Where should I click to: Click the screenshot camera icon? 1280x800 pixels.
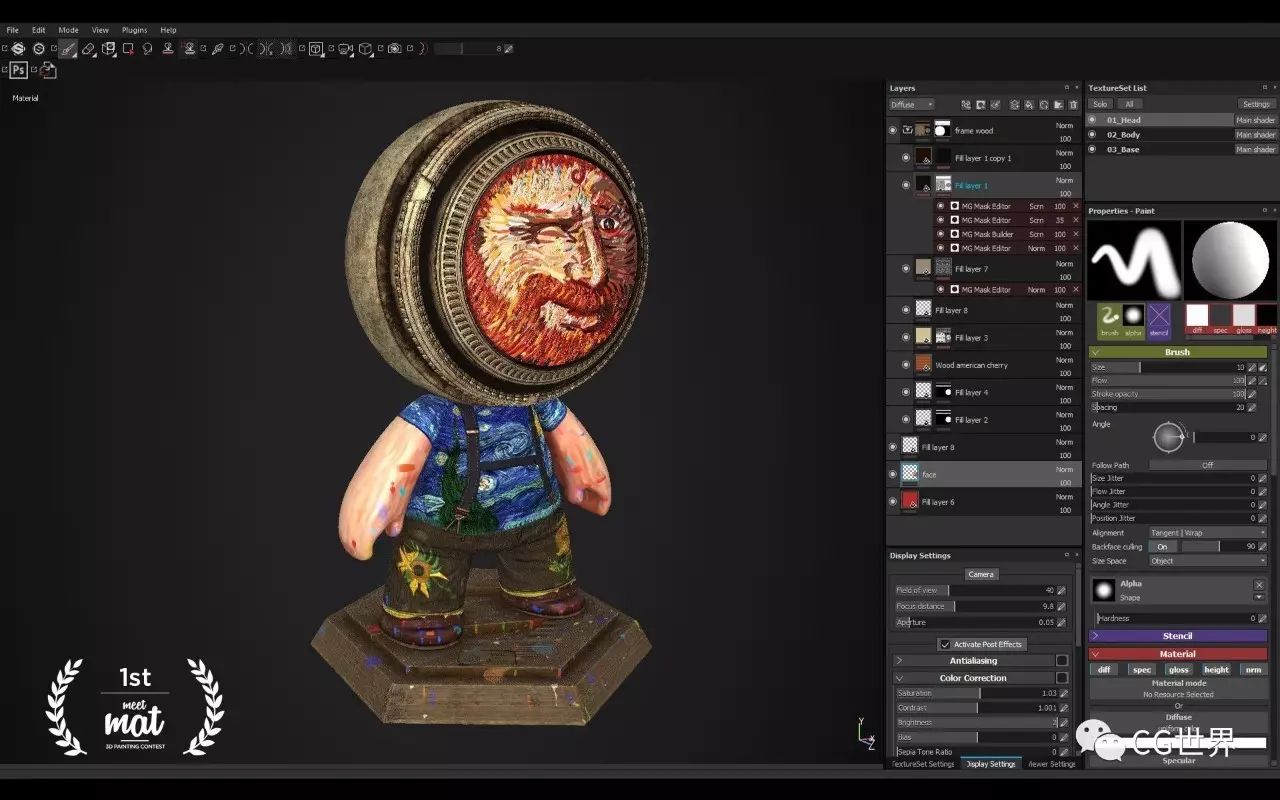(x=394, y=48)
